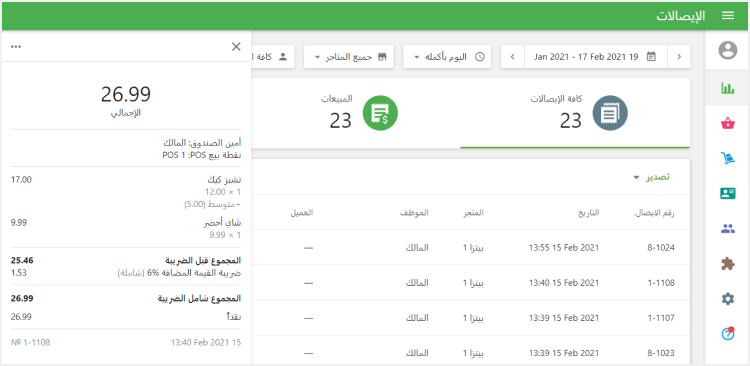
Task: Click the clock icon in the all-day filter
Action: [479, 57]
